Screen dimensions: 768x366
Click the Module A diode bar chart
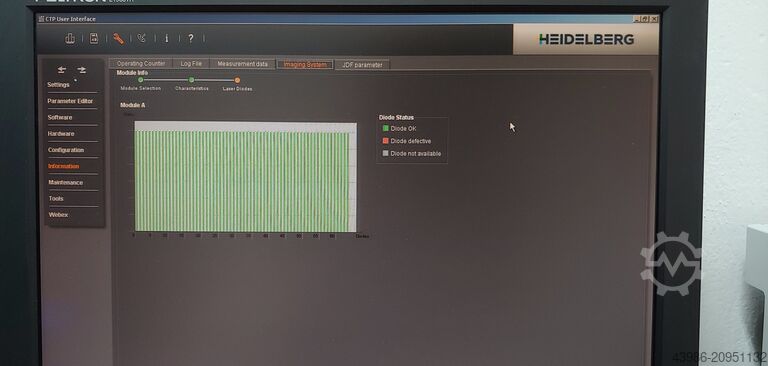[x=245, y=176]
